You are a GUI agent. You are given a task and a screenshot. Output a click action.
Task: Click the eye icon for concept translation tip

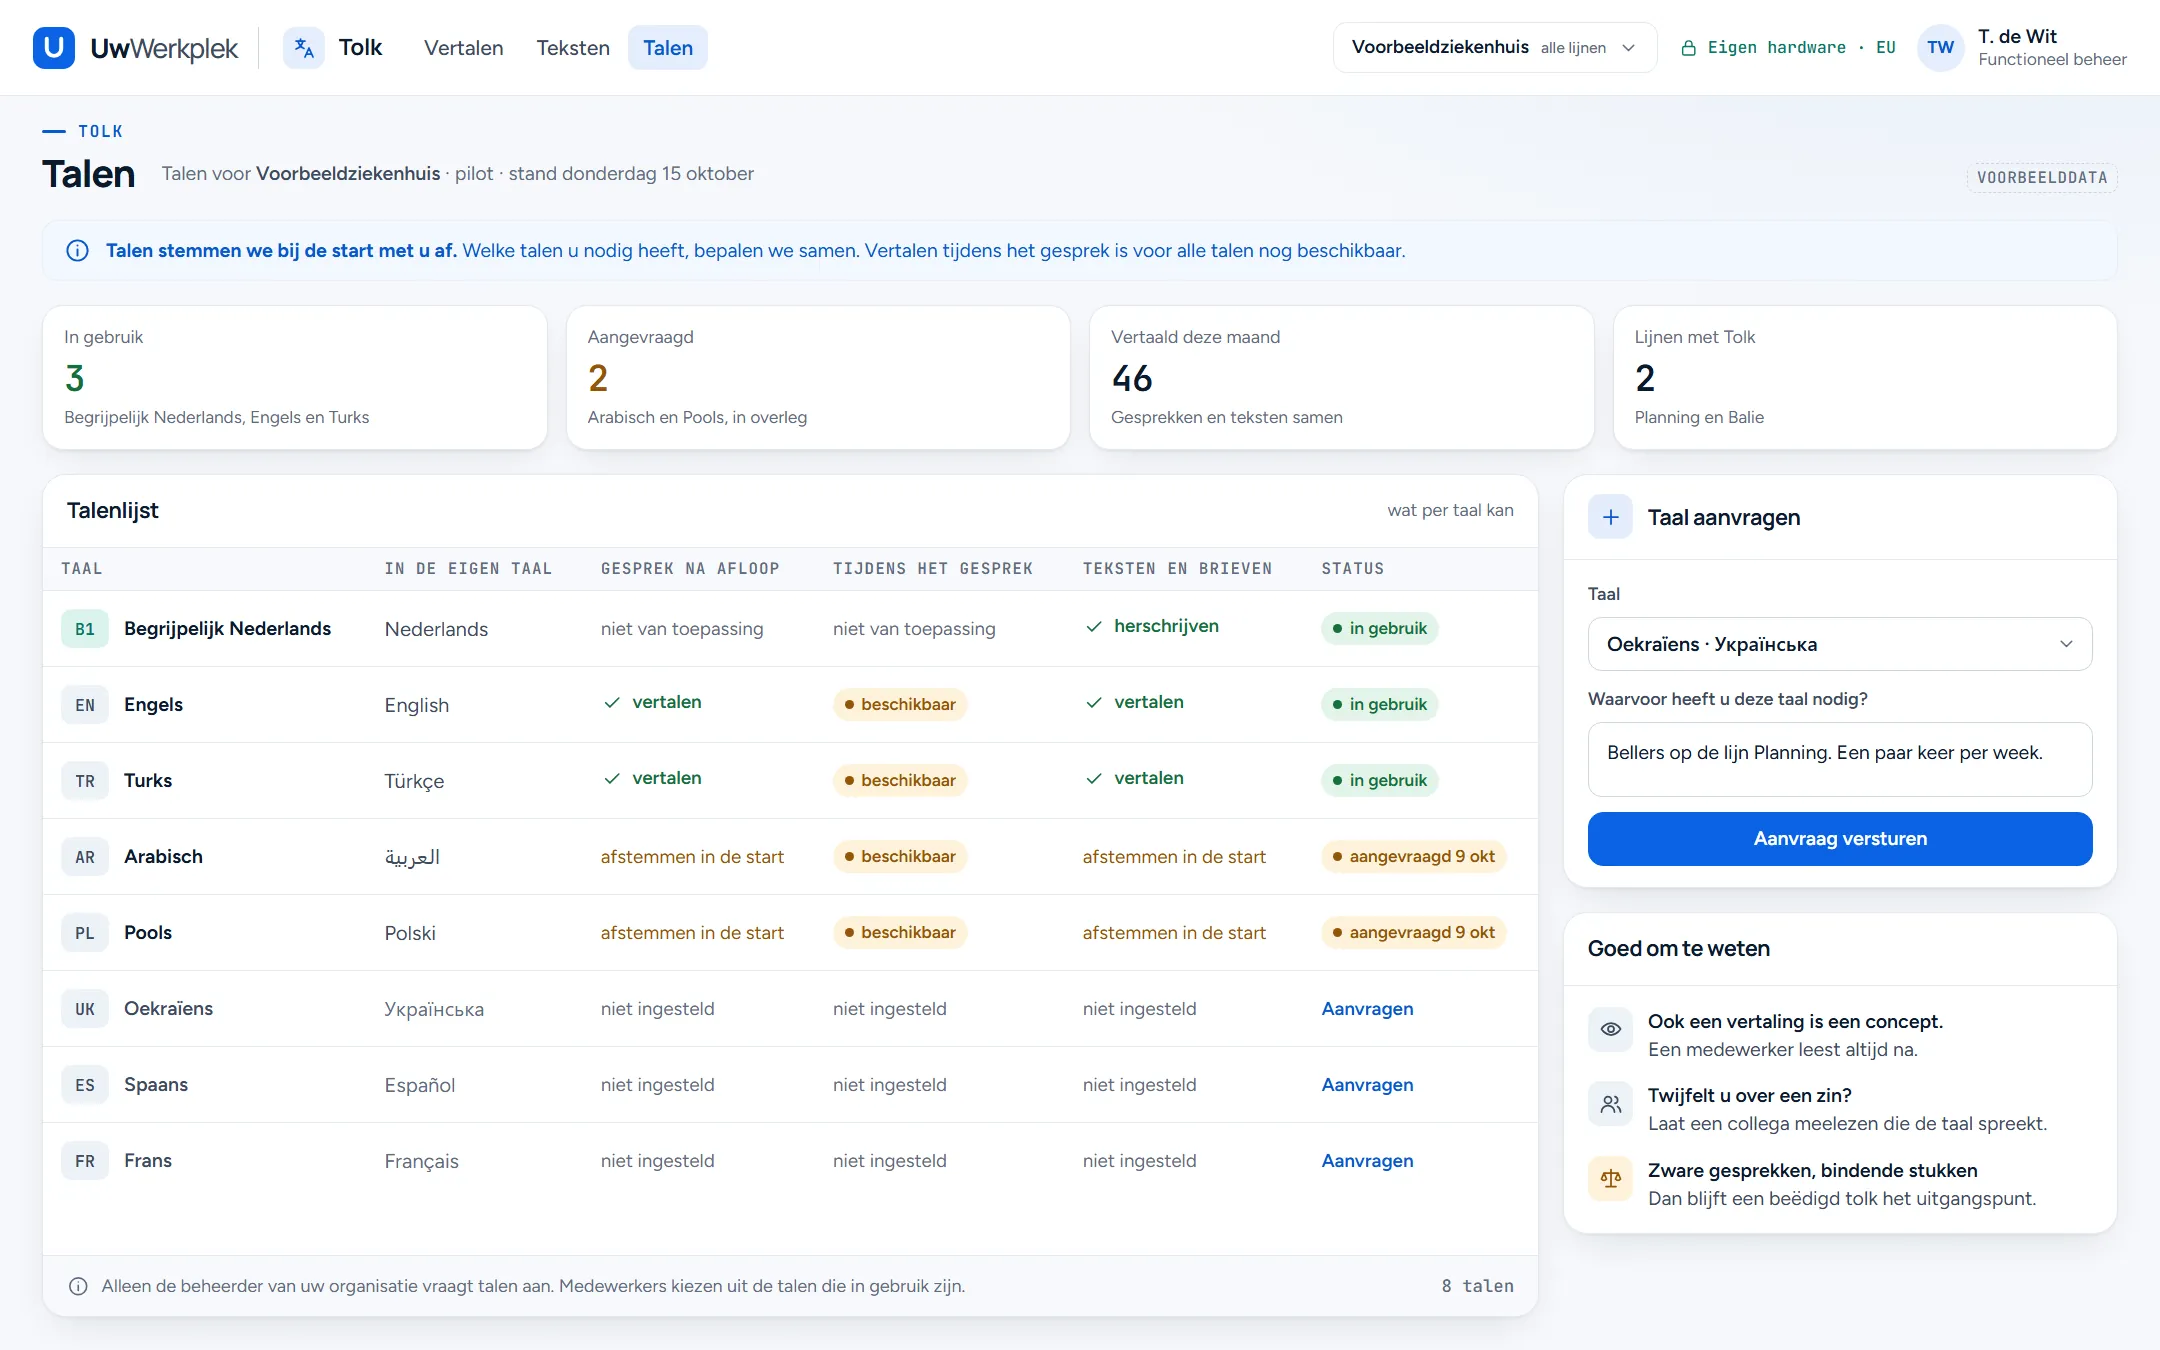click(1610, 1029)
